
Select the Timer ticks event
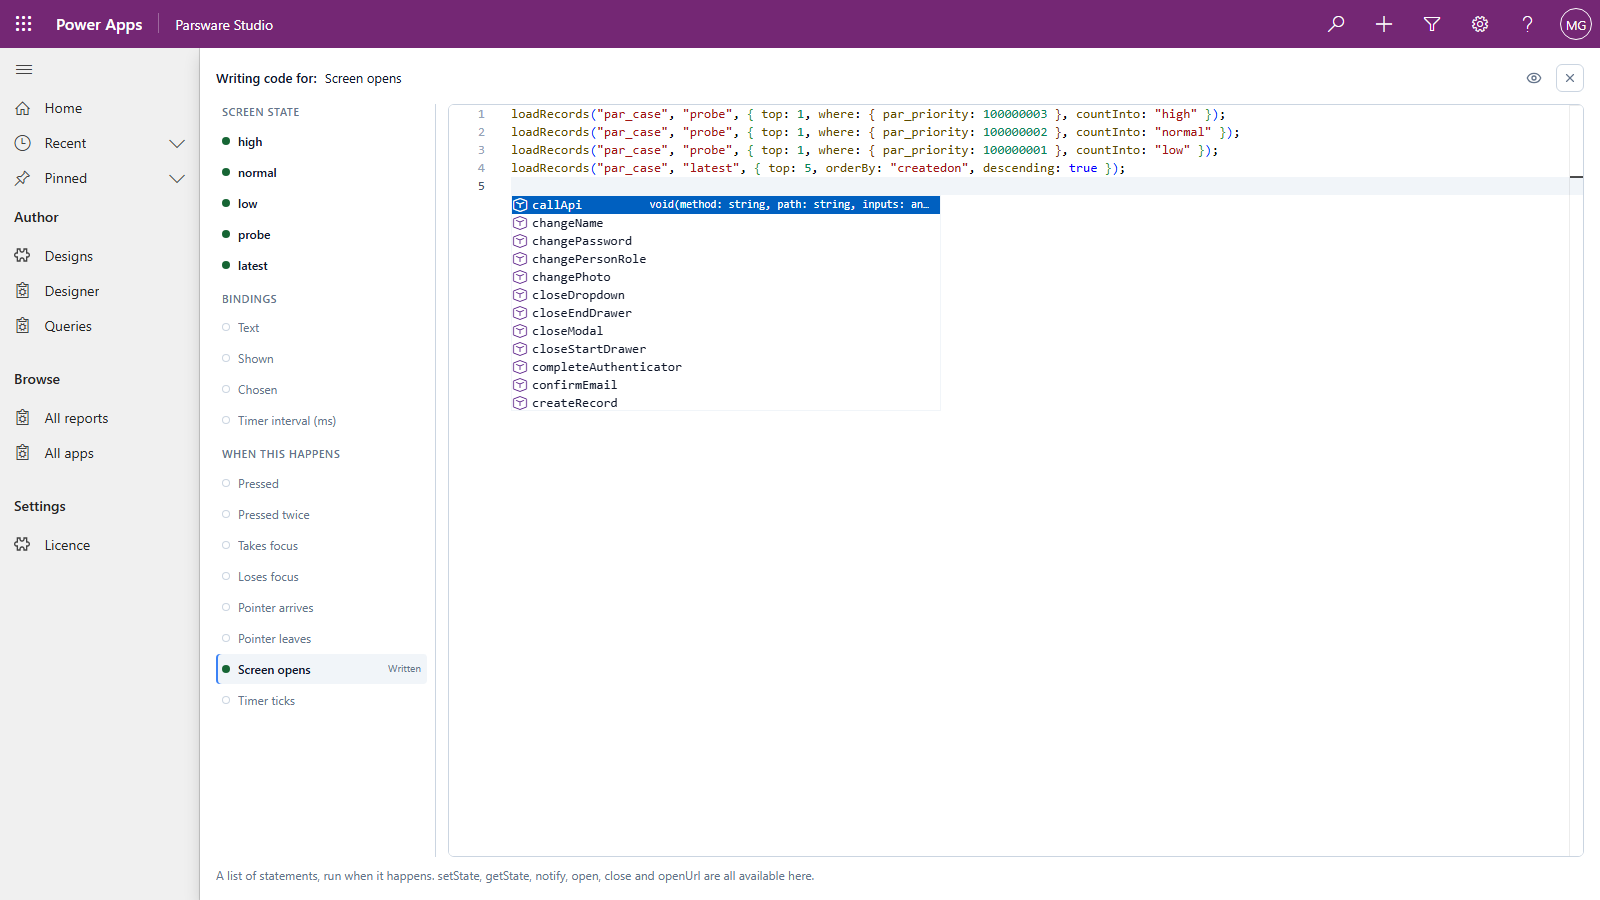tap(321, 701)
